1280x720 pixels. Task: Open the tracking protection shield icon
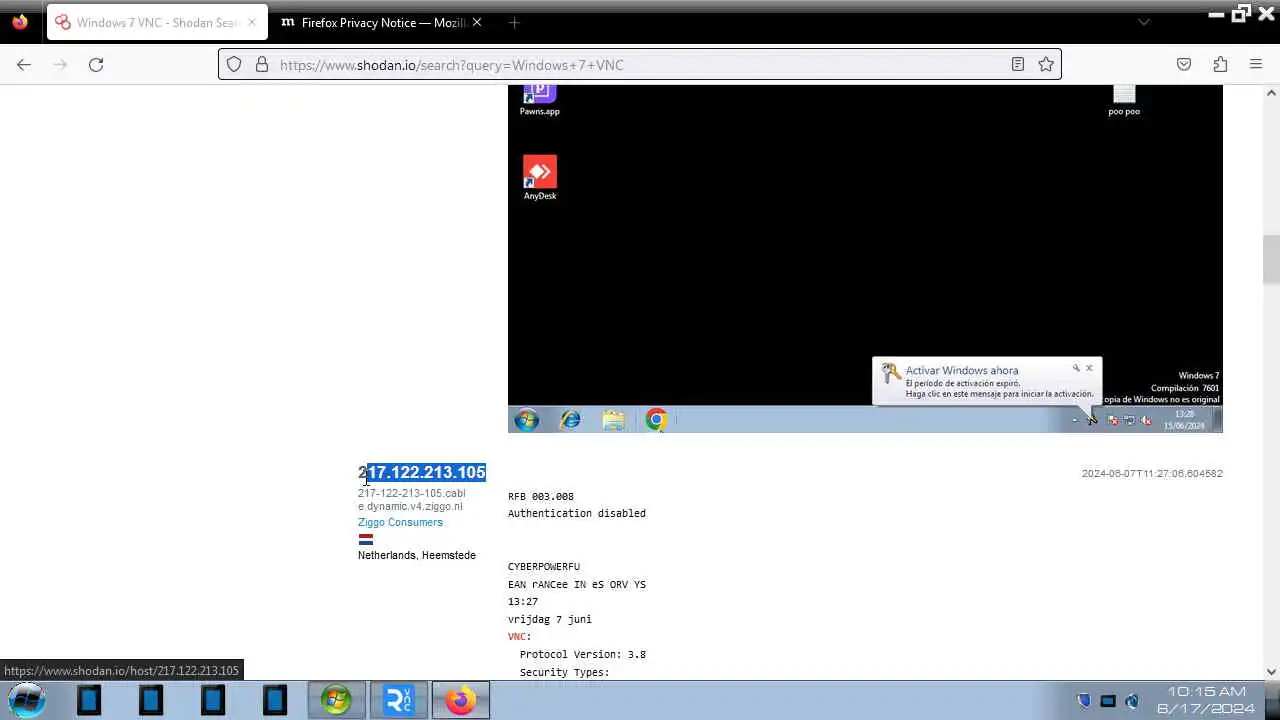click(x=234, y=64)
